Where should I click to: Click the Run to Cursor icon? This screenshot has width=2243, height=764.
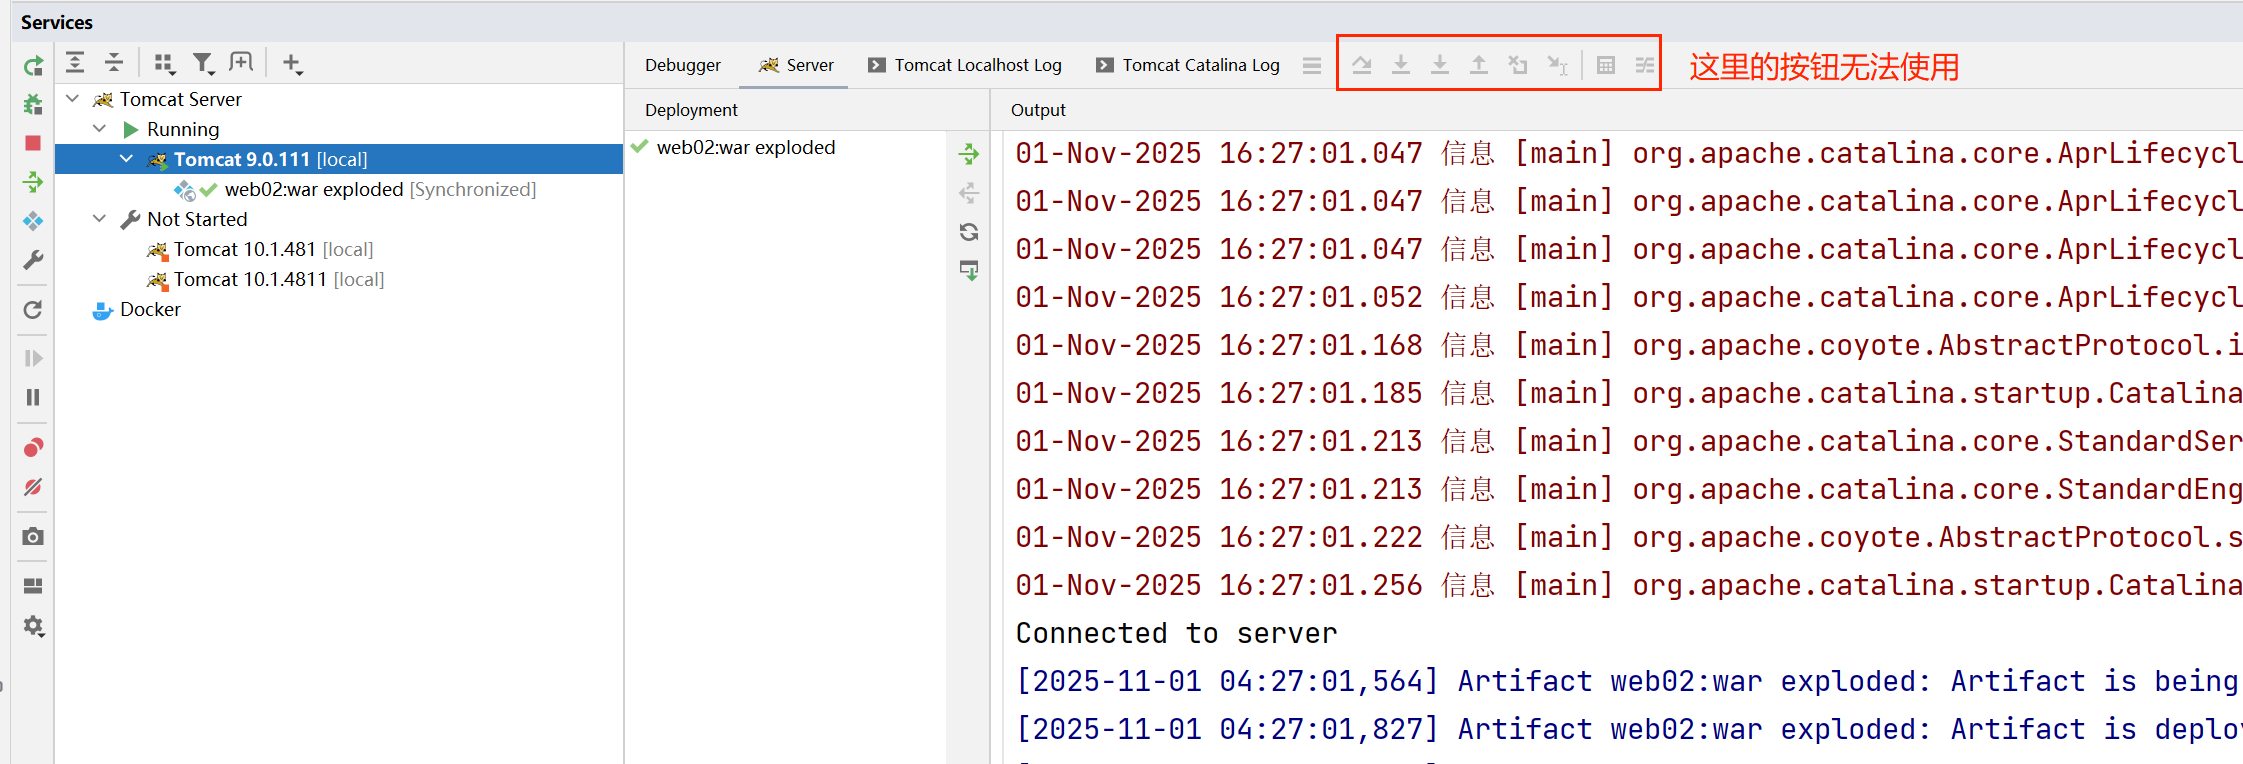(x=1557, y=66)
